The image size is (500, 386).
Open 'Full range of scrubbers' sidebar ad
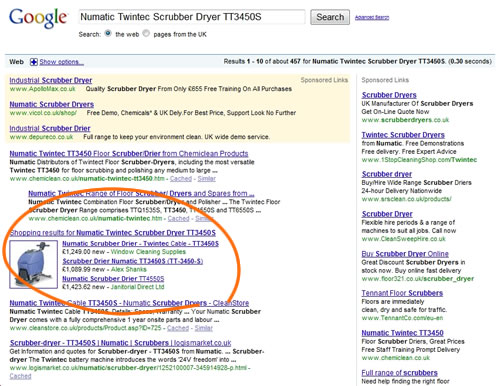click(400, 373)
